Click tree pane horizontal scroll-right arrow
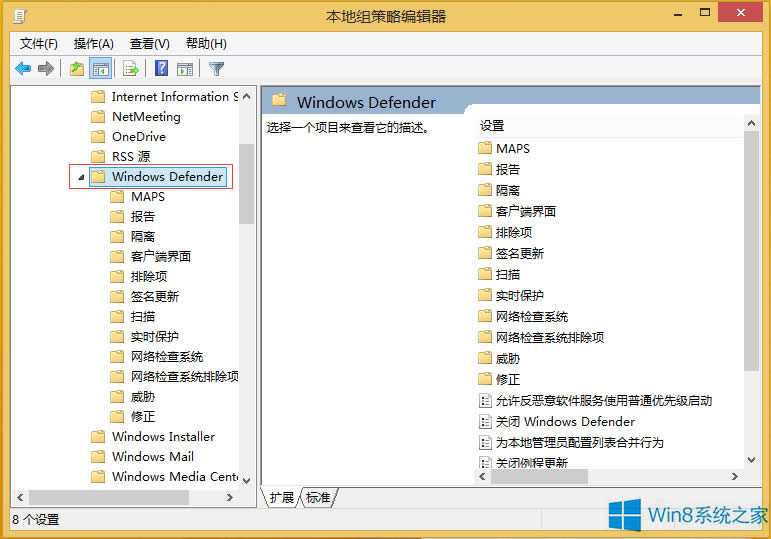This screenshot has width=771, height=539. coord(229,498)
